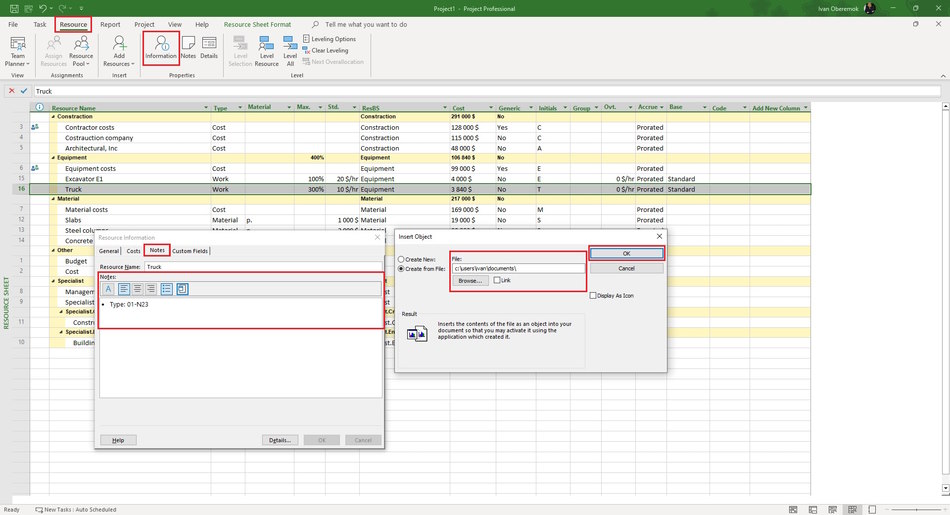Screen dimensions: 950x515
Task: Switch to the General tab in Resource Information
Action: (x=109, y=251)
